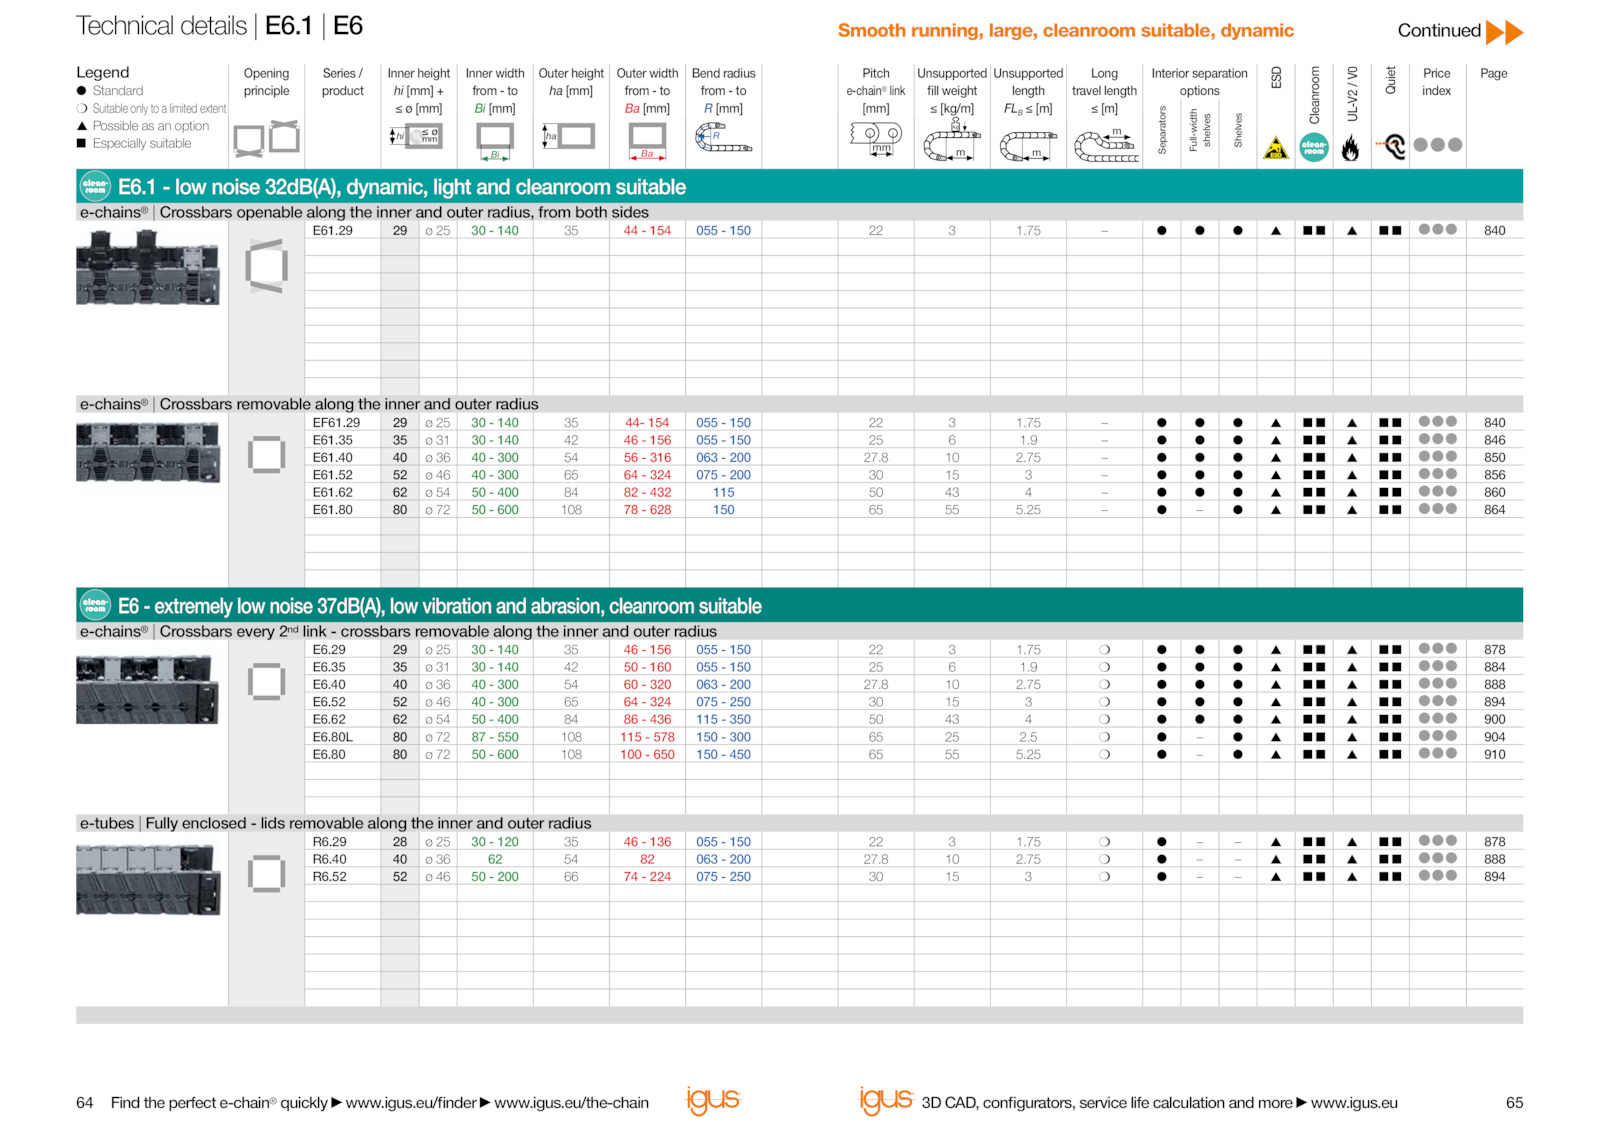The width and height of the screenshot is (1600, 1131).
Task: Select the series name R6.40
Action: point(329,859)
